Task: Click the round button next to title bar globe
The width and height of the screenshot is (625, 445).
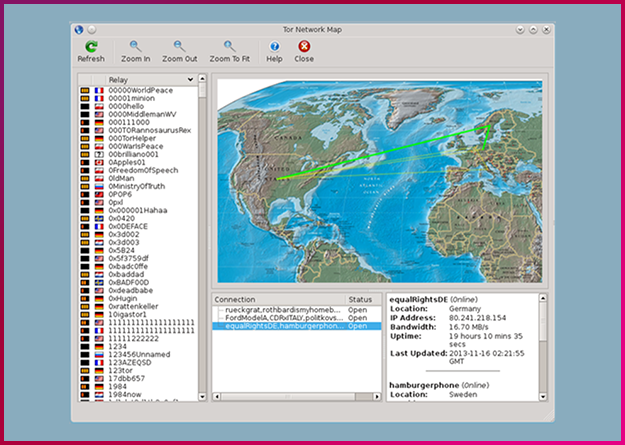Action: pos(92,30)
